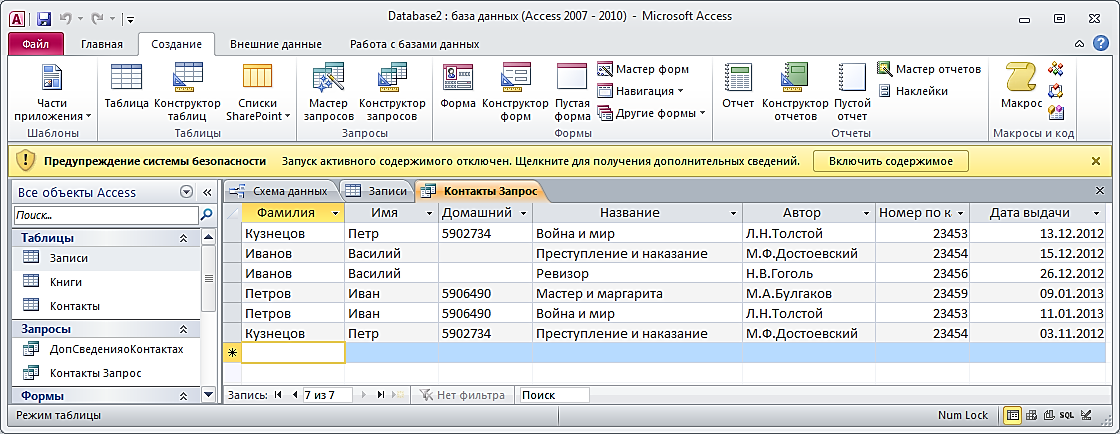Open Навигация forms dropdown
Viewport: 1120px width, 434px height.
click(640, 91)
